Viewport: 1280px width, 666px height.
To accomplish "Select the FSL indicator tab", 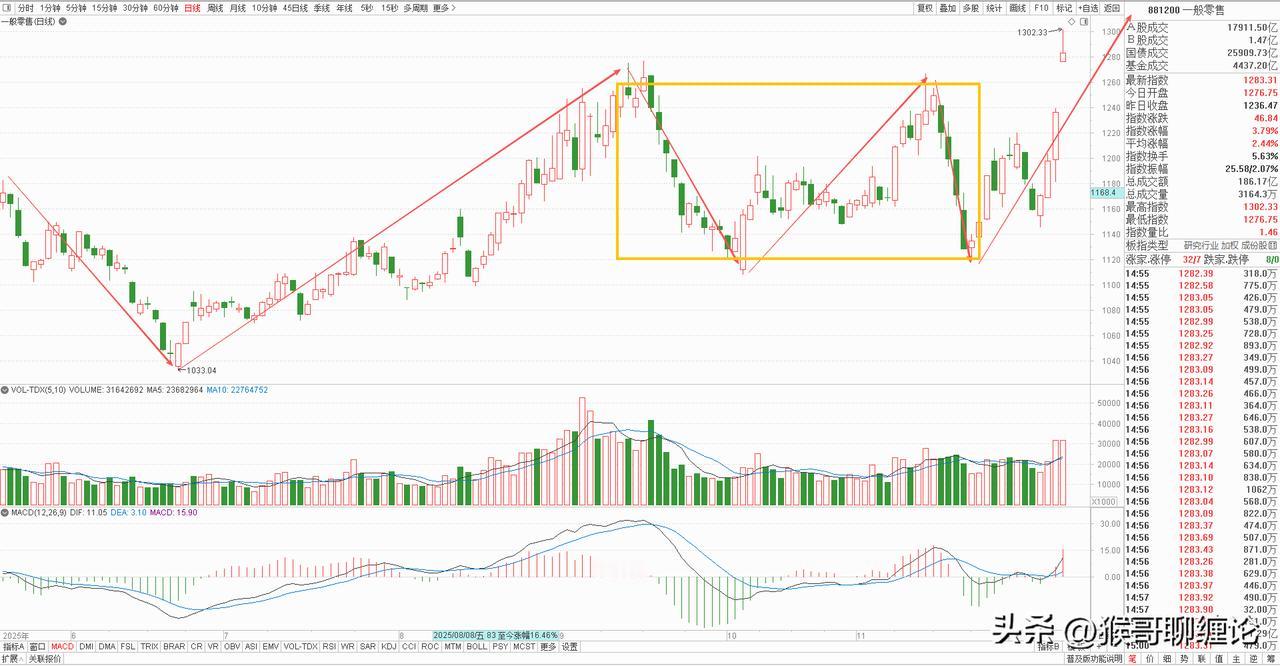I will pos(128,646).
